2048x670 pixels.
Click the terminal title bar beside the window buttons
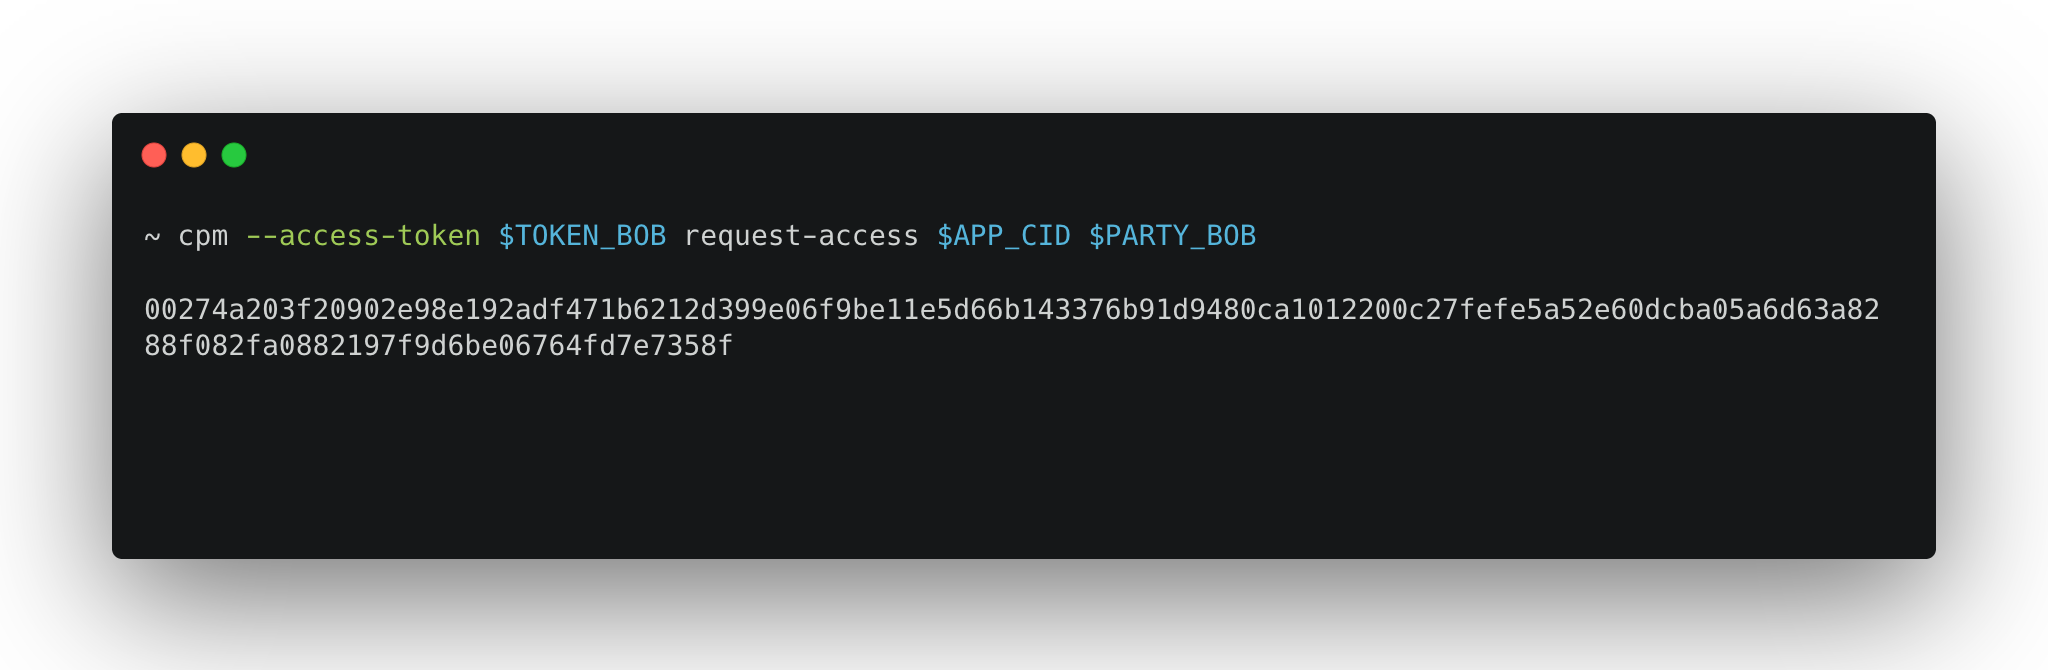(x=1000, y=155)
